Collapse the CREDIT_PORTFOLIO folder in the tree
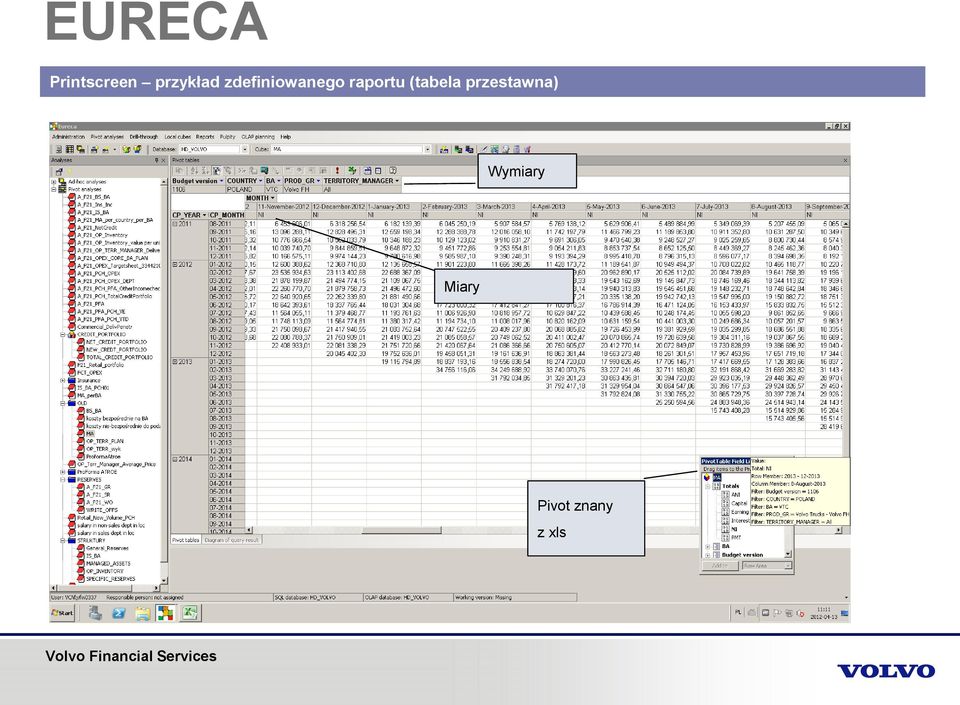Viewport: 960px width, 705px height. point(62,335)
